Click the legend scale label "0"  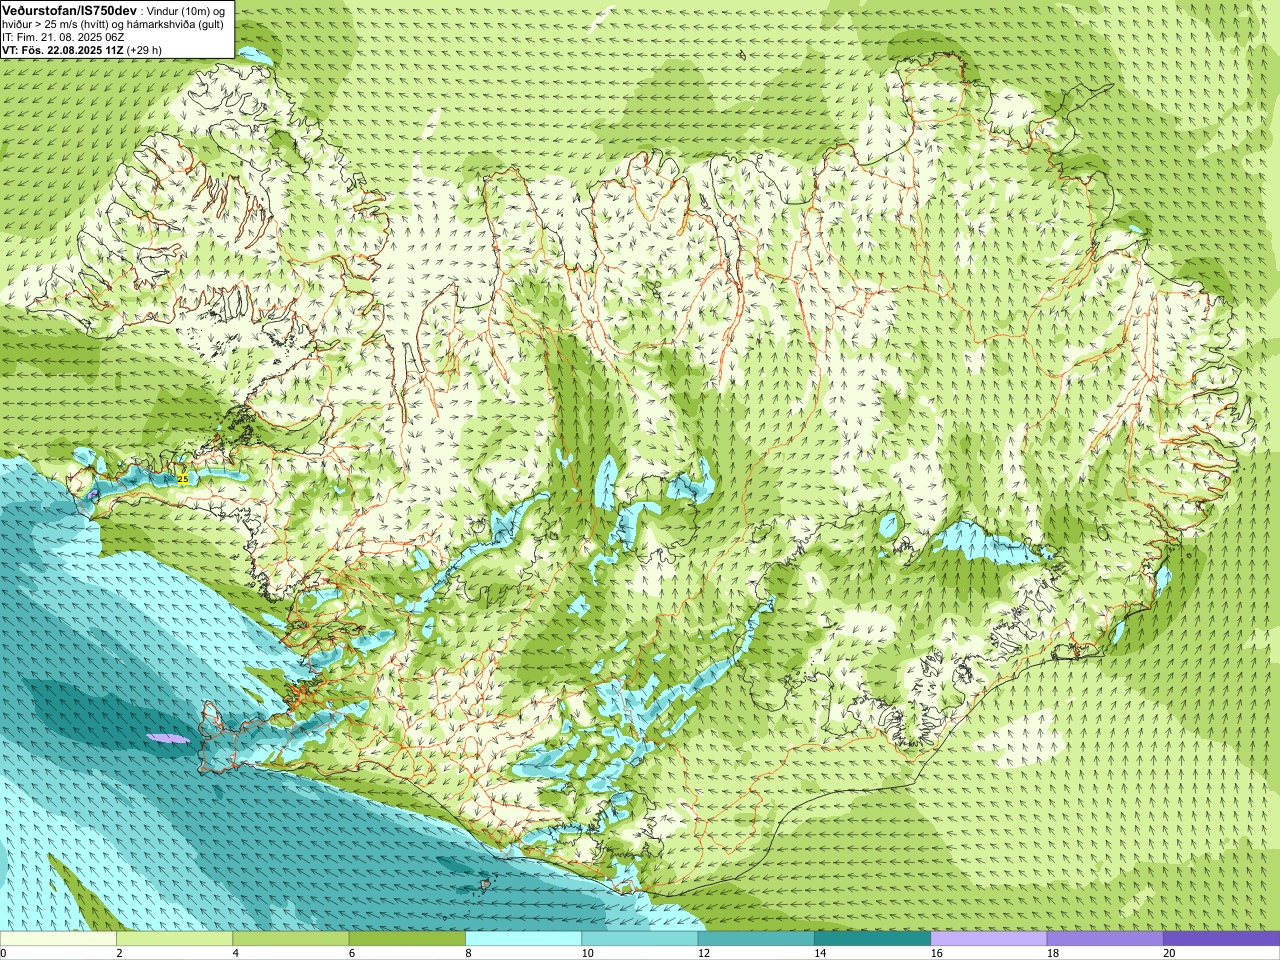click(3, 953)
